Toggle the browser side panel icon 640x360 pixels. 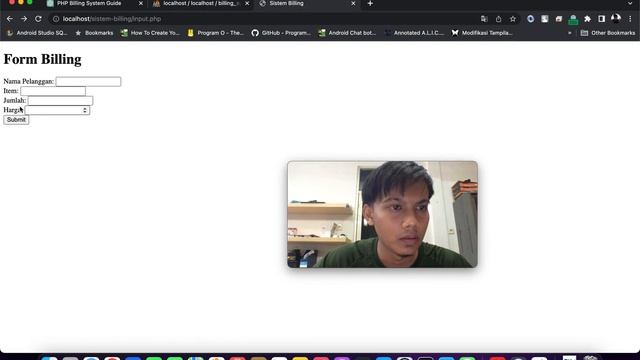pos(602,19)
